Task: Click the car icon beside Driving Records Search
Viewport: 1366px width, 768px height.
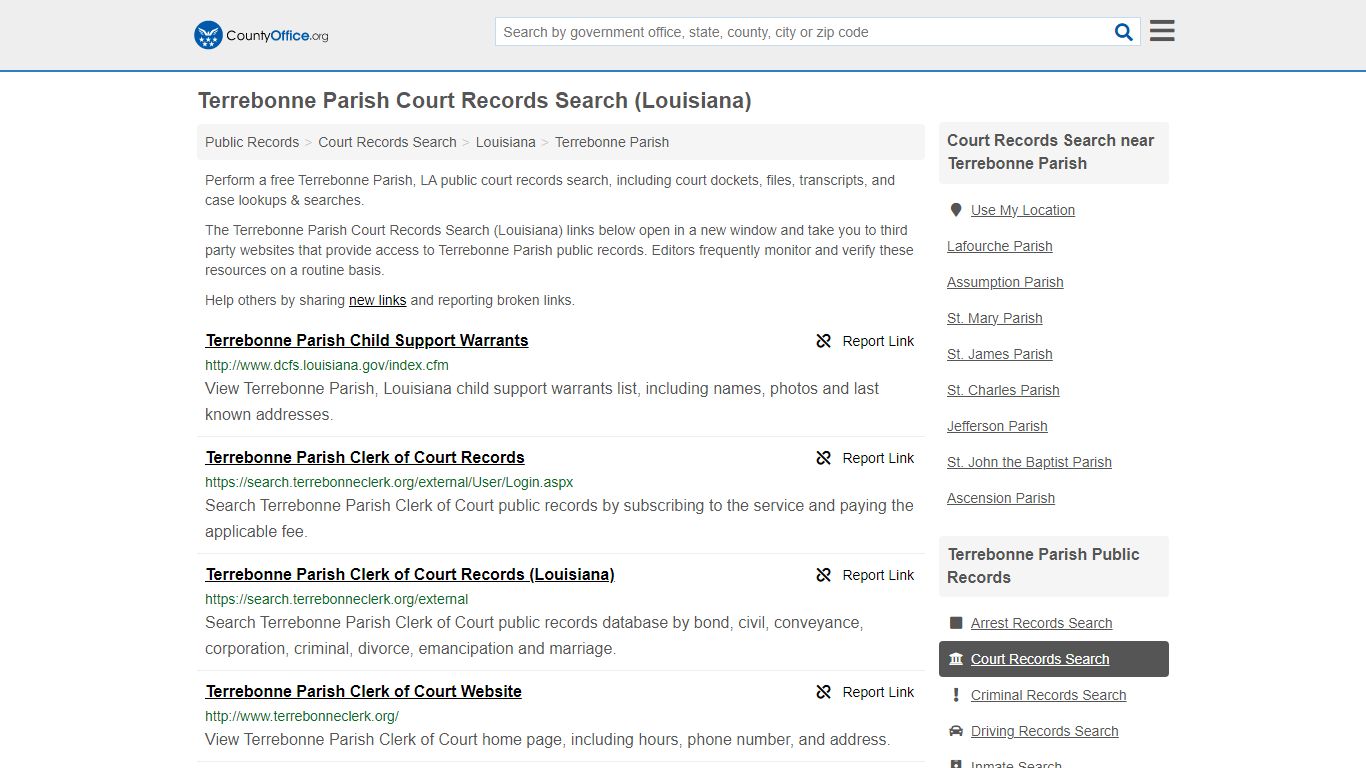Action: coord(956,731)
